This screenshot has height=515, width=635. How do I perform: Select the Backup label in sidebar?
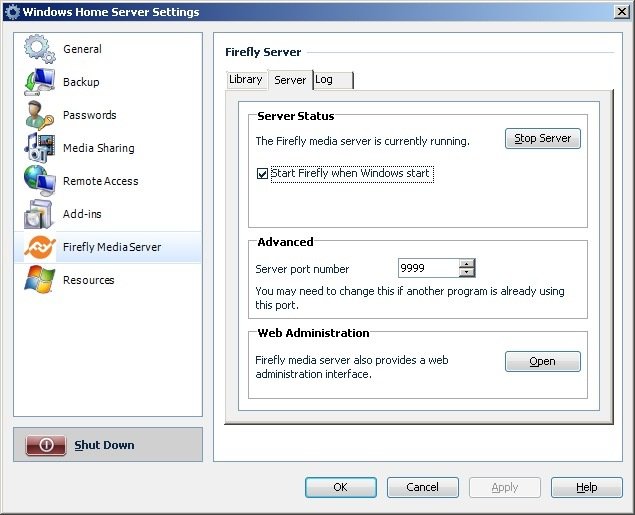(x=81, y=82)
